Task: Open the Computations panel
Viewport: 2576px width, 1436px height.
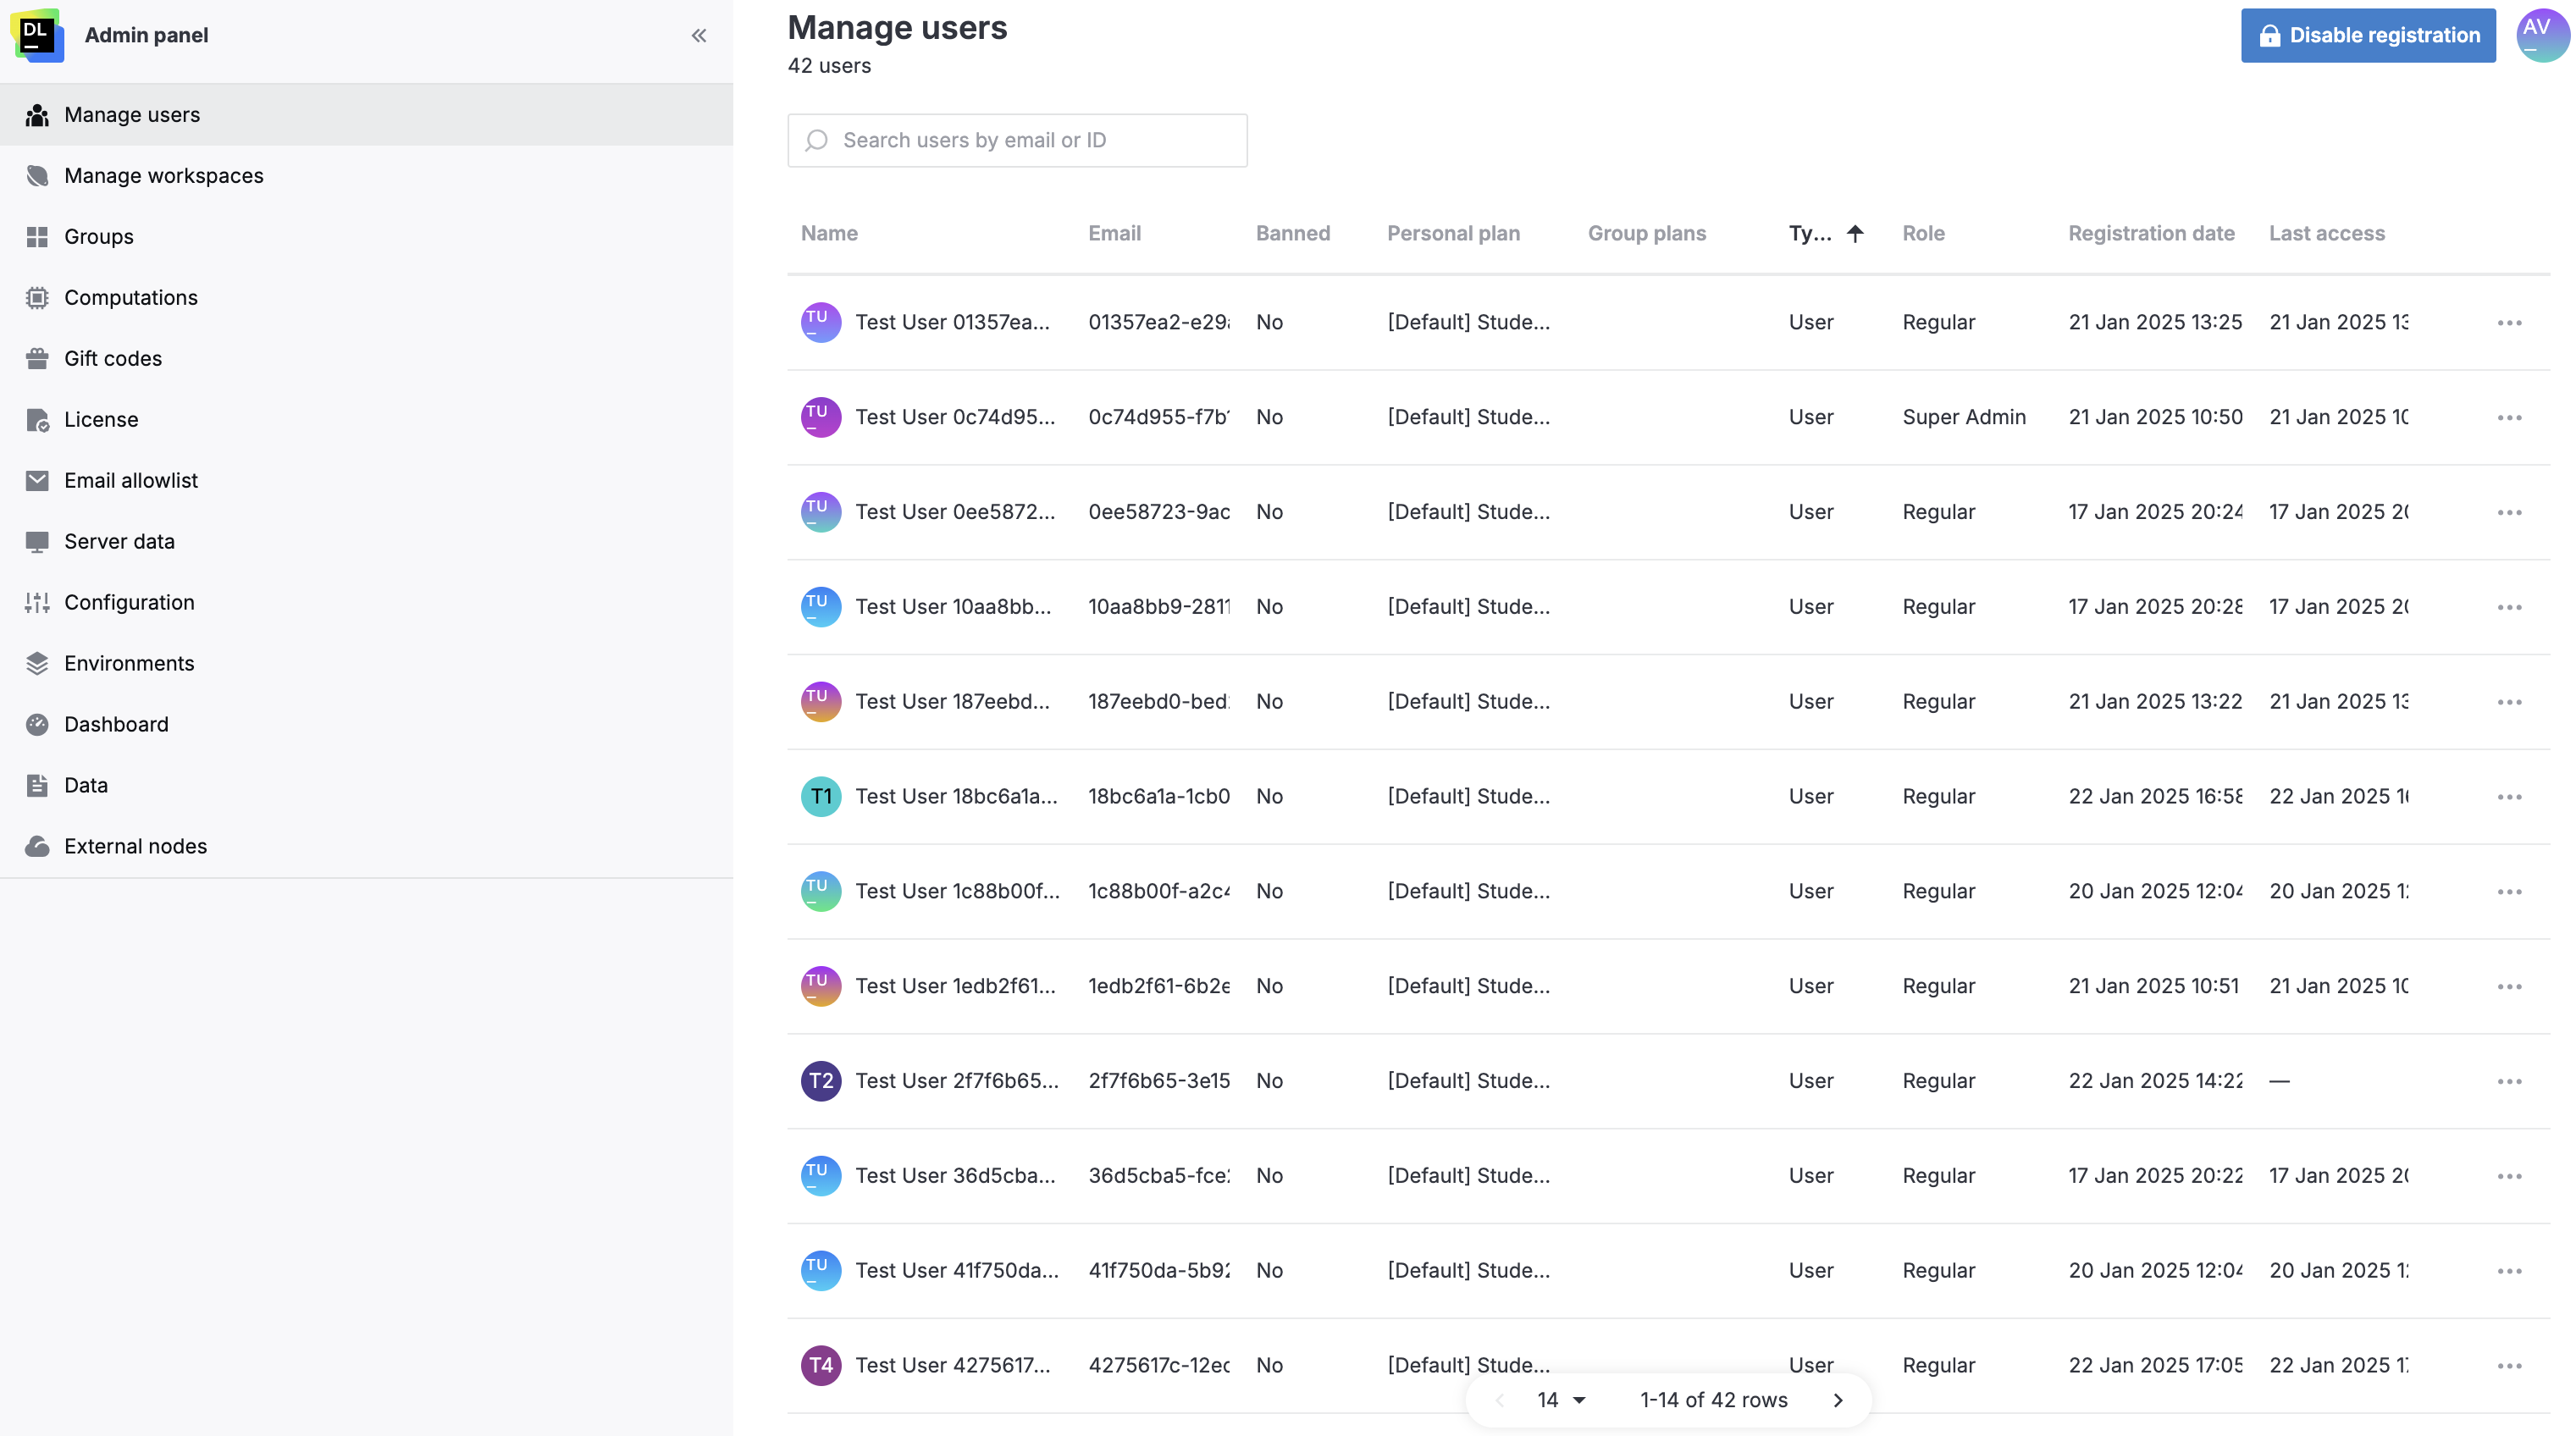Action: tap(130, 297)
